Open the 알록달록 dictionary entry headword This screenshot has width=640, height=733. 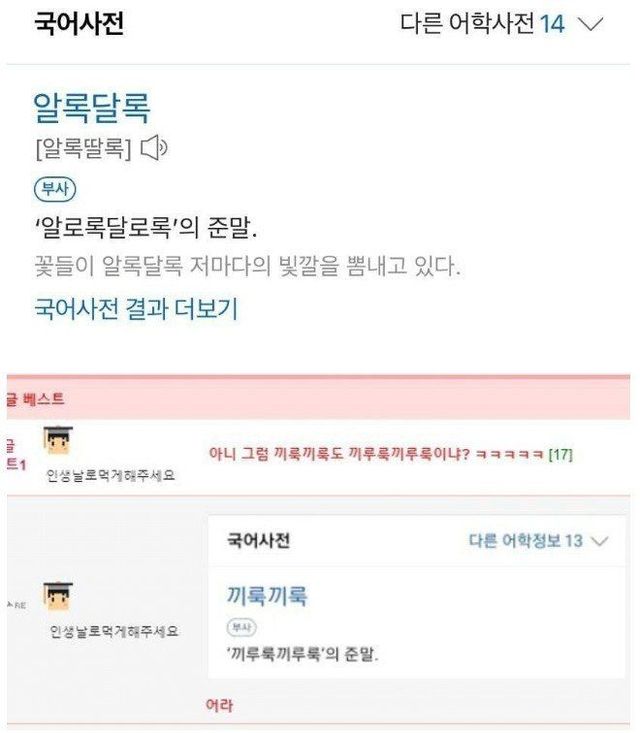[x=92, y=108]
